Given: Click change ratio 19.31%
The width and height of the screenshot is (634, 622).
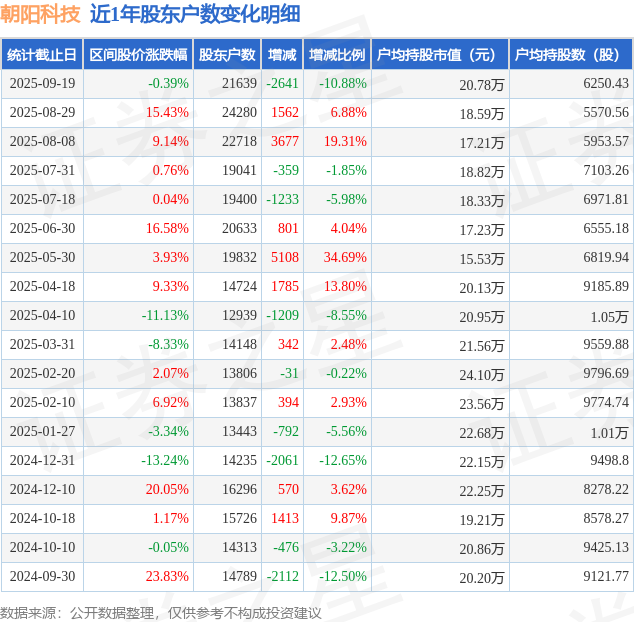Looking at the screenshot, I should pos(345,142).
